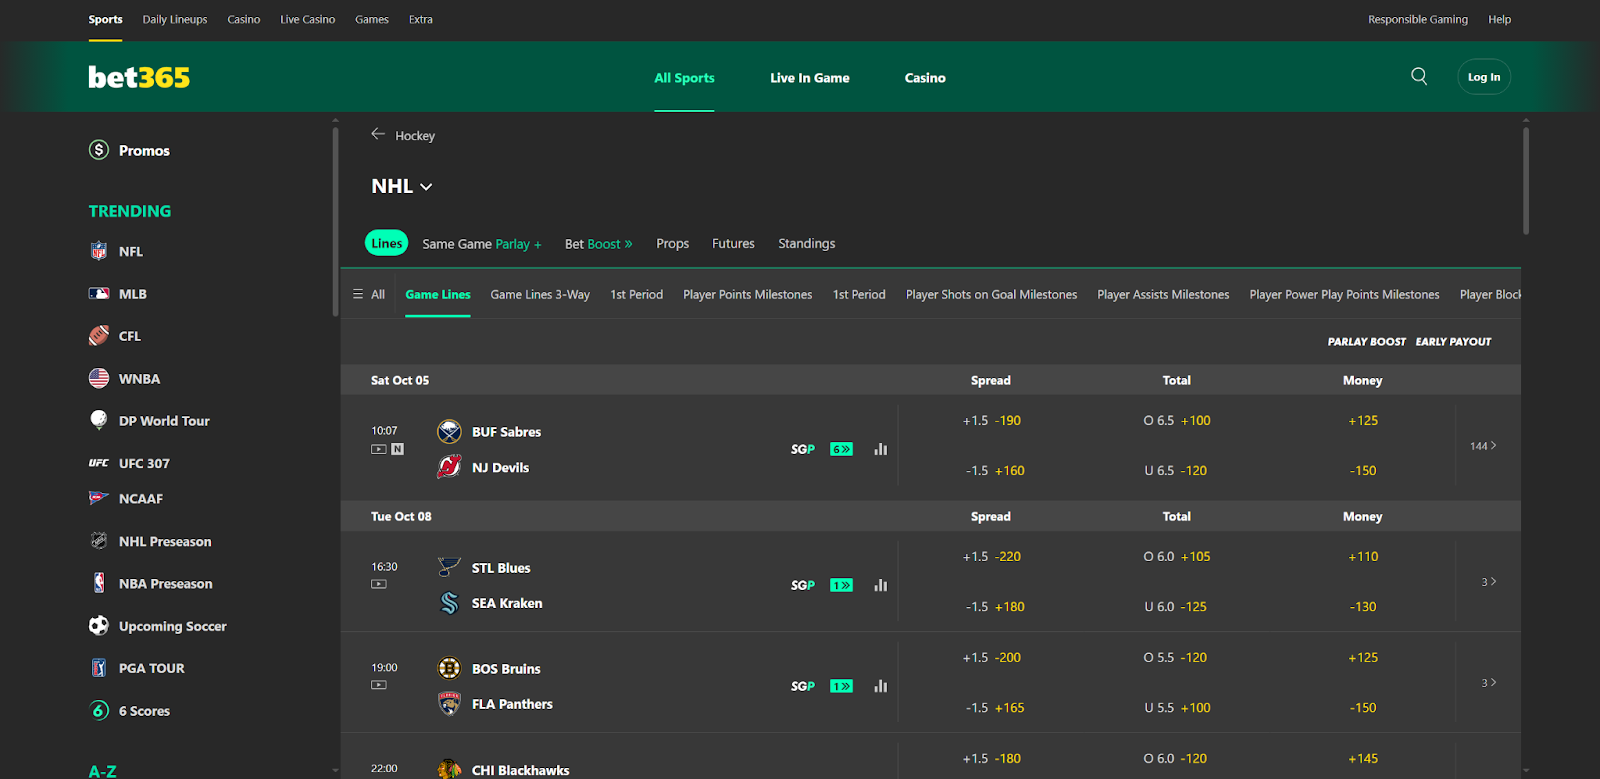This screenshot has height=779, width=1600.
Task: Click the Log In button
Action: (x=1484, y=77)
